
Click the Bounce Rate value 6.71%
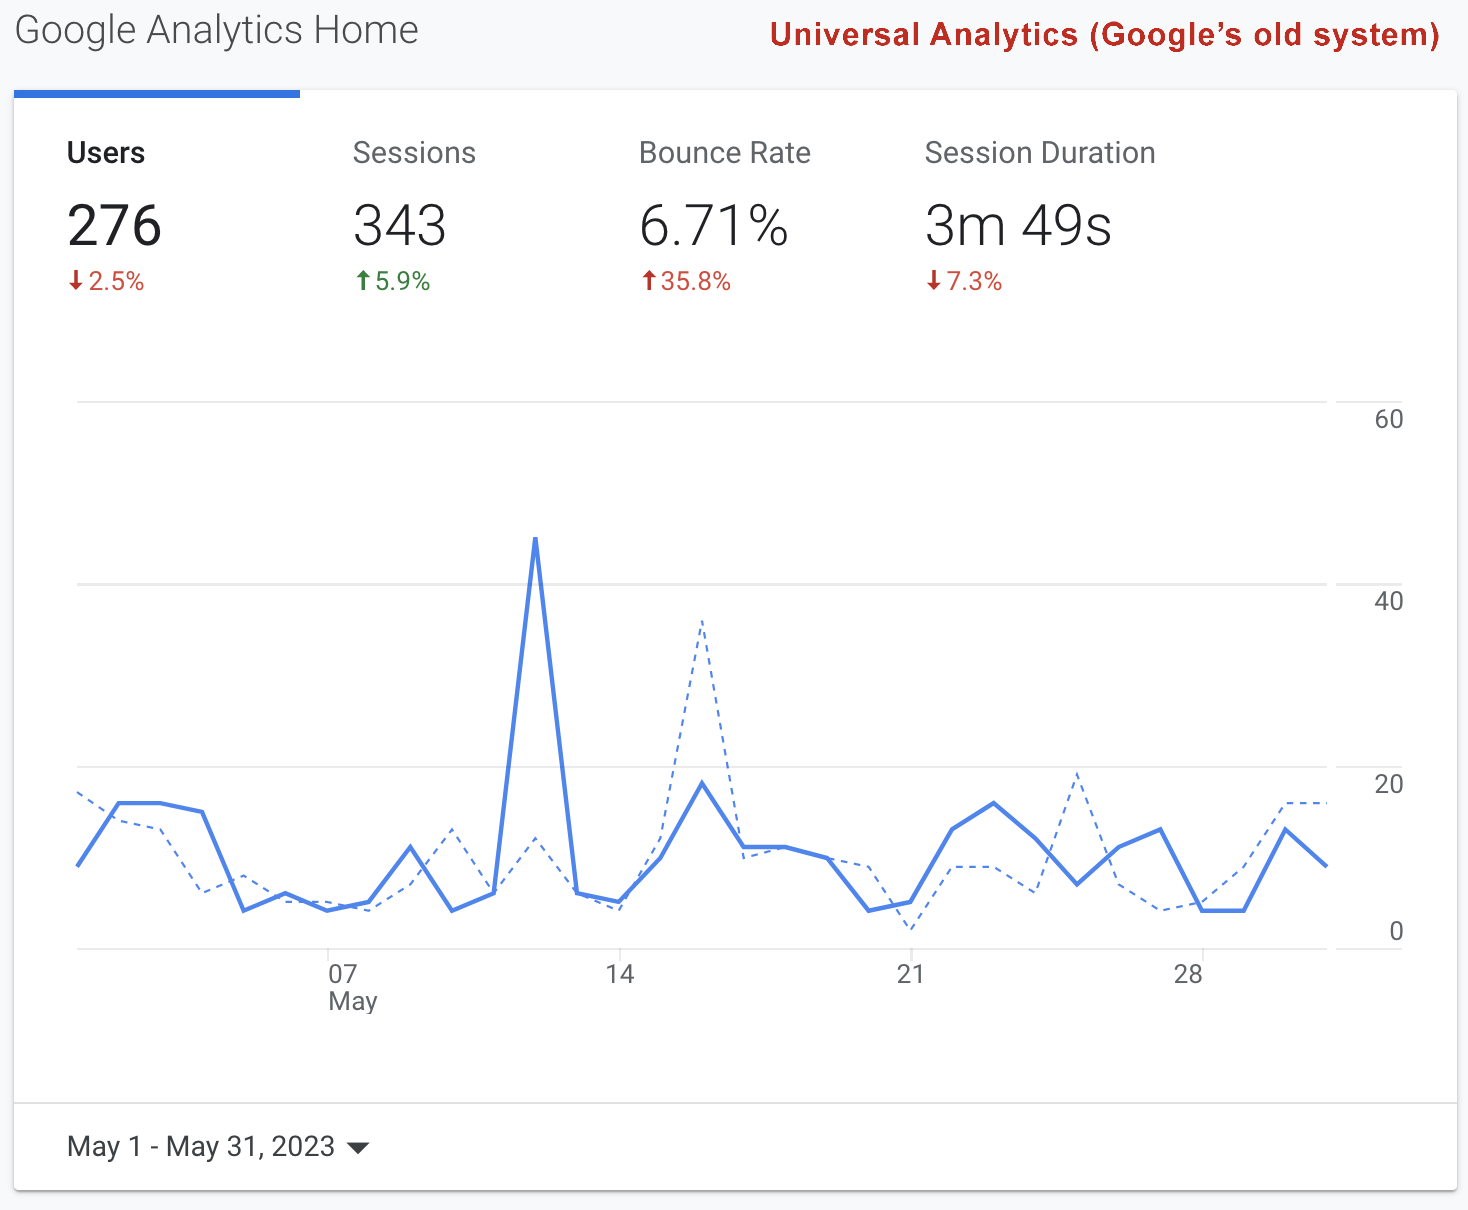714,226
